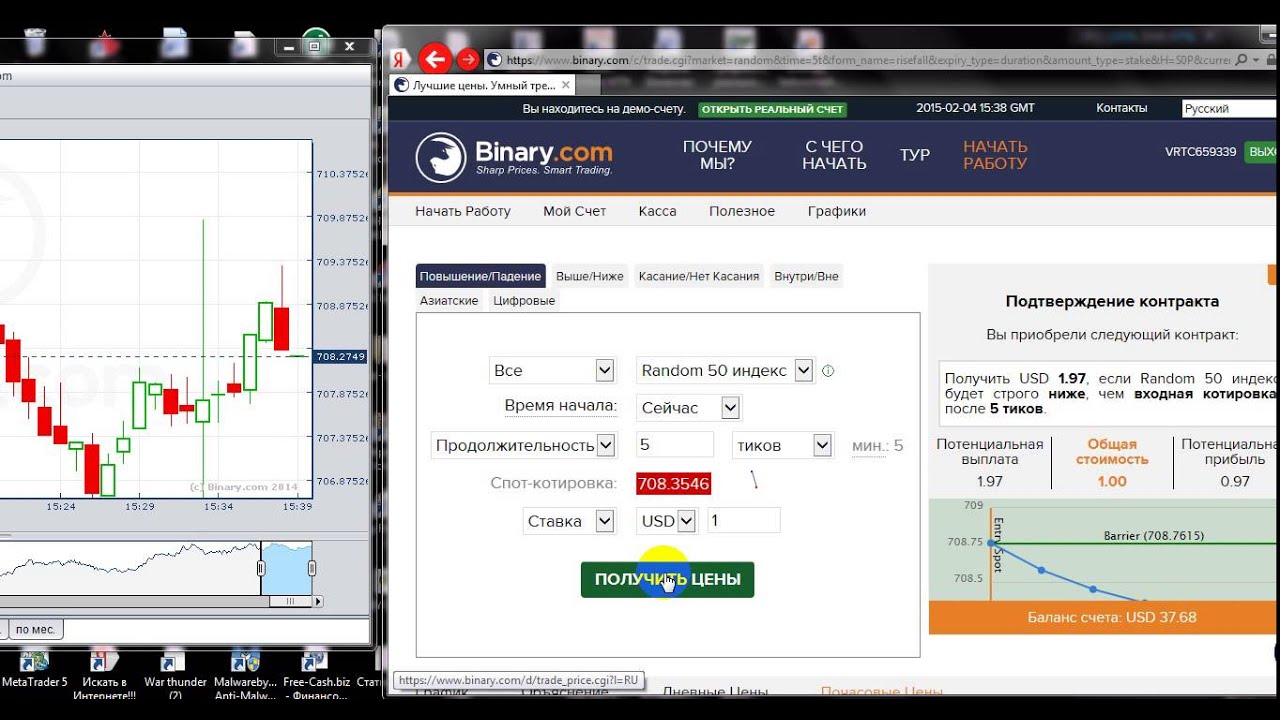Open the Продолжительность dropdown
The height and width of the screenshot is (720, 1280).
click(x=524, y=445)
